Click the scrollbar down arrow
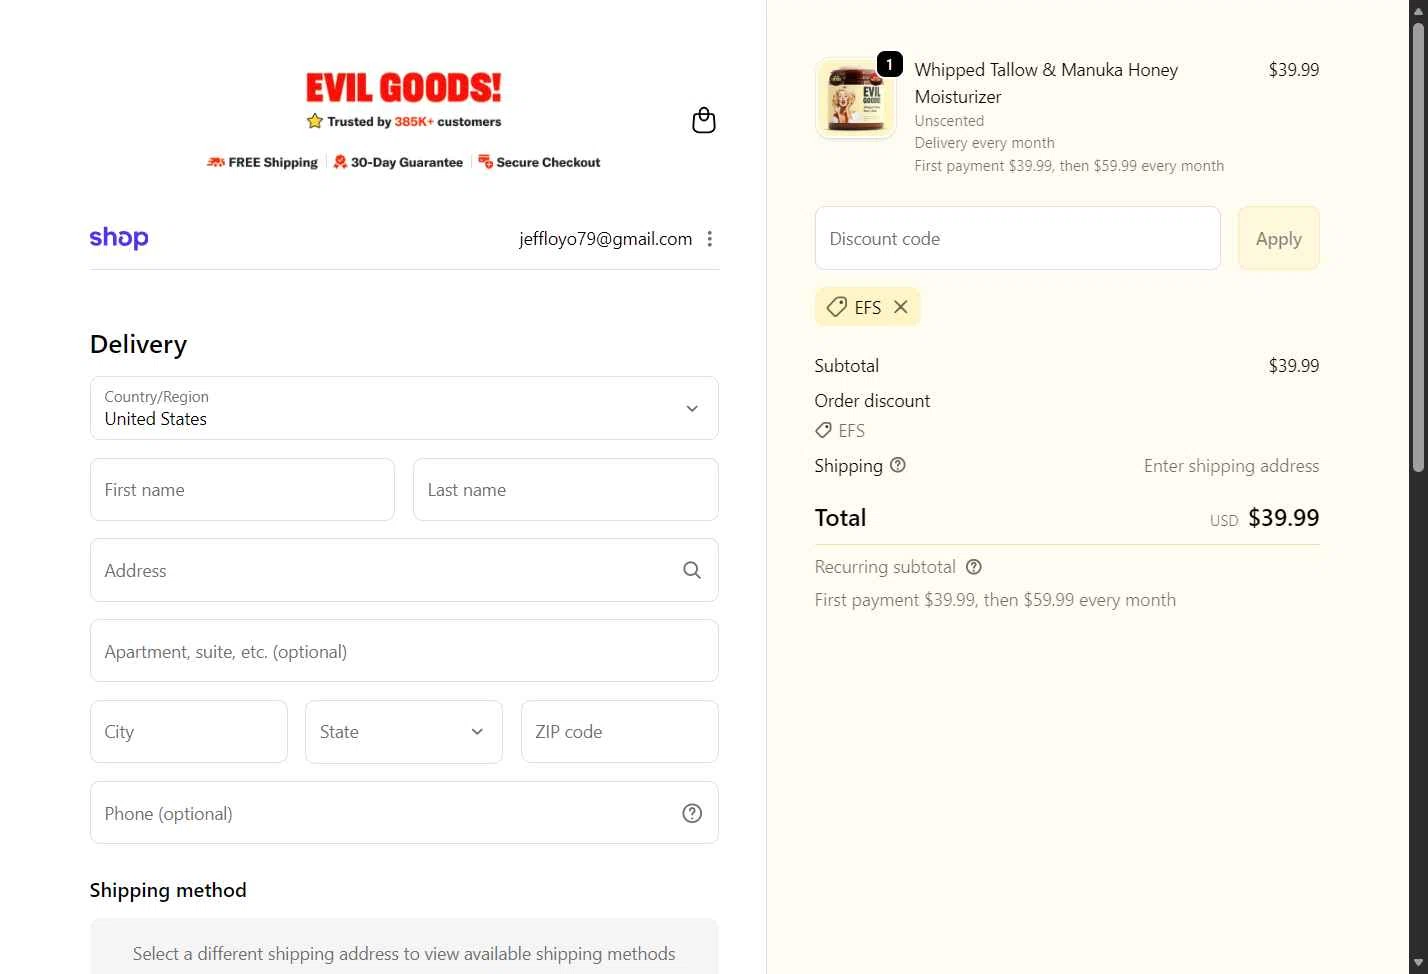This screenshot has height=974, width=1428. pos(1418,964)
